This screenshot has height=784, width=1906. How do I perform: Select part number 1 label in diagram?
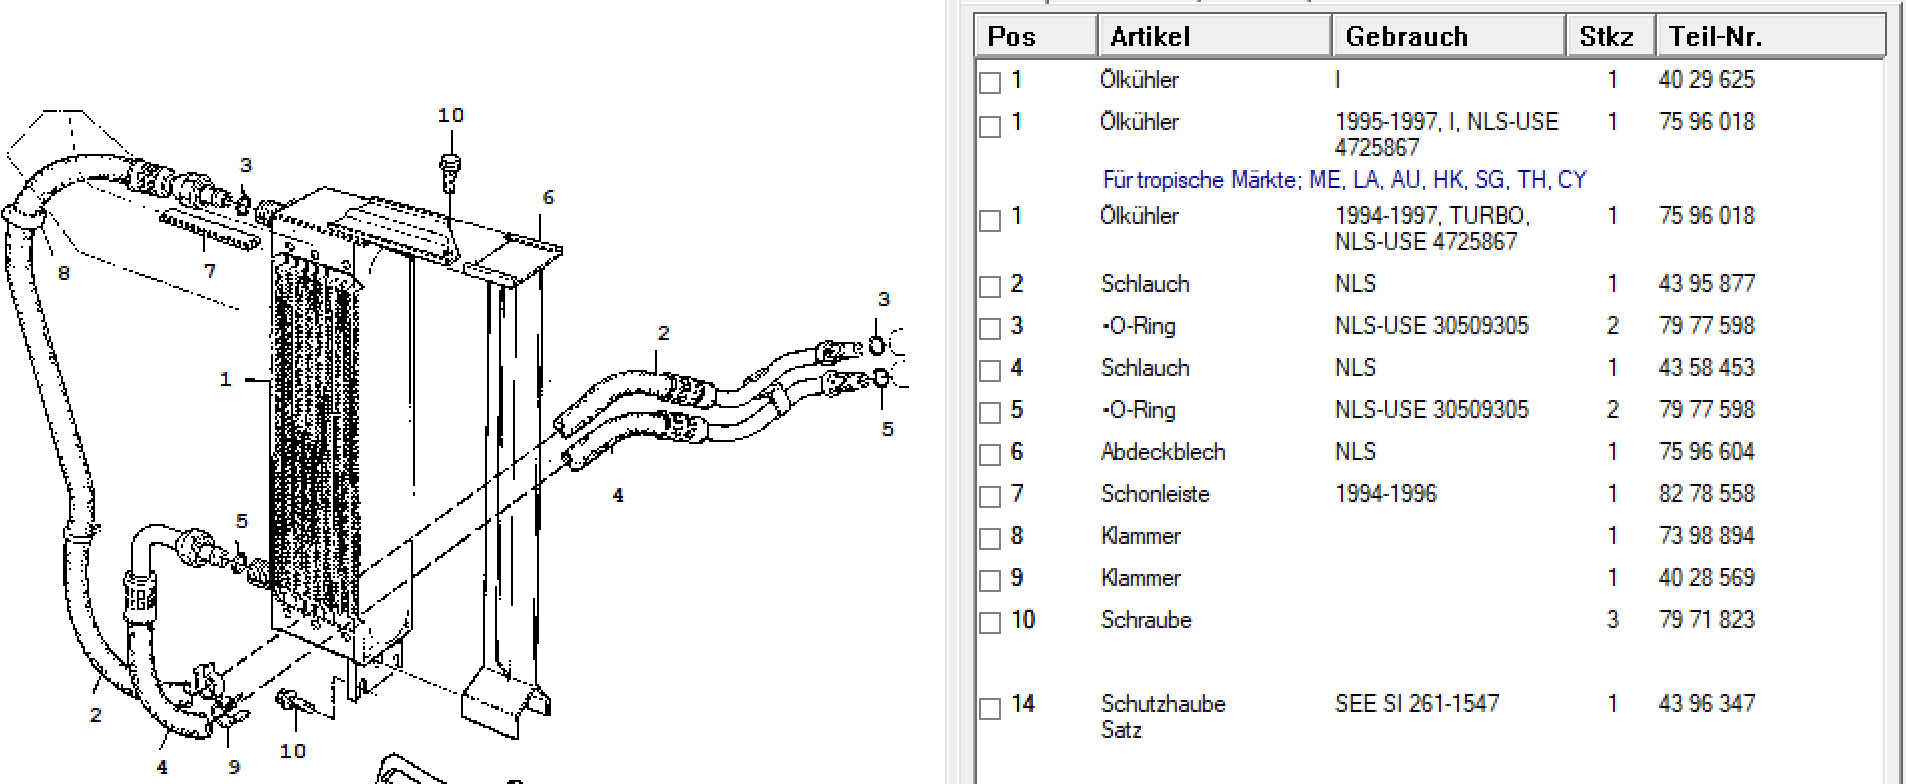point(225,380)
